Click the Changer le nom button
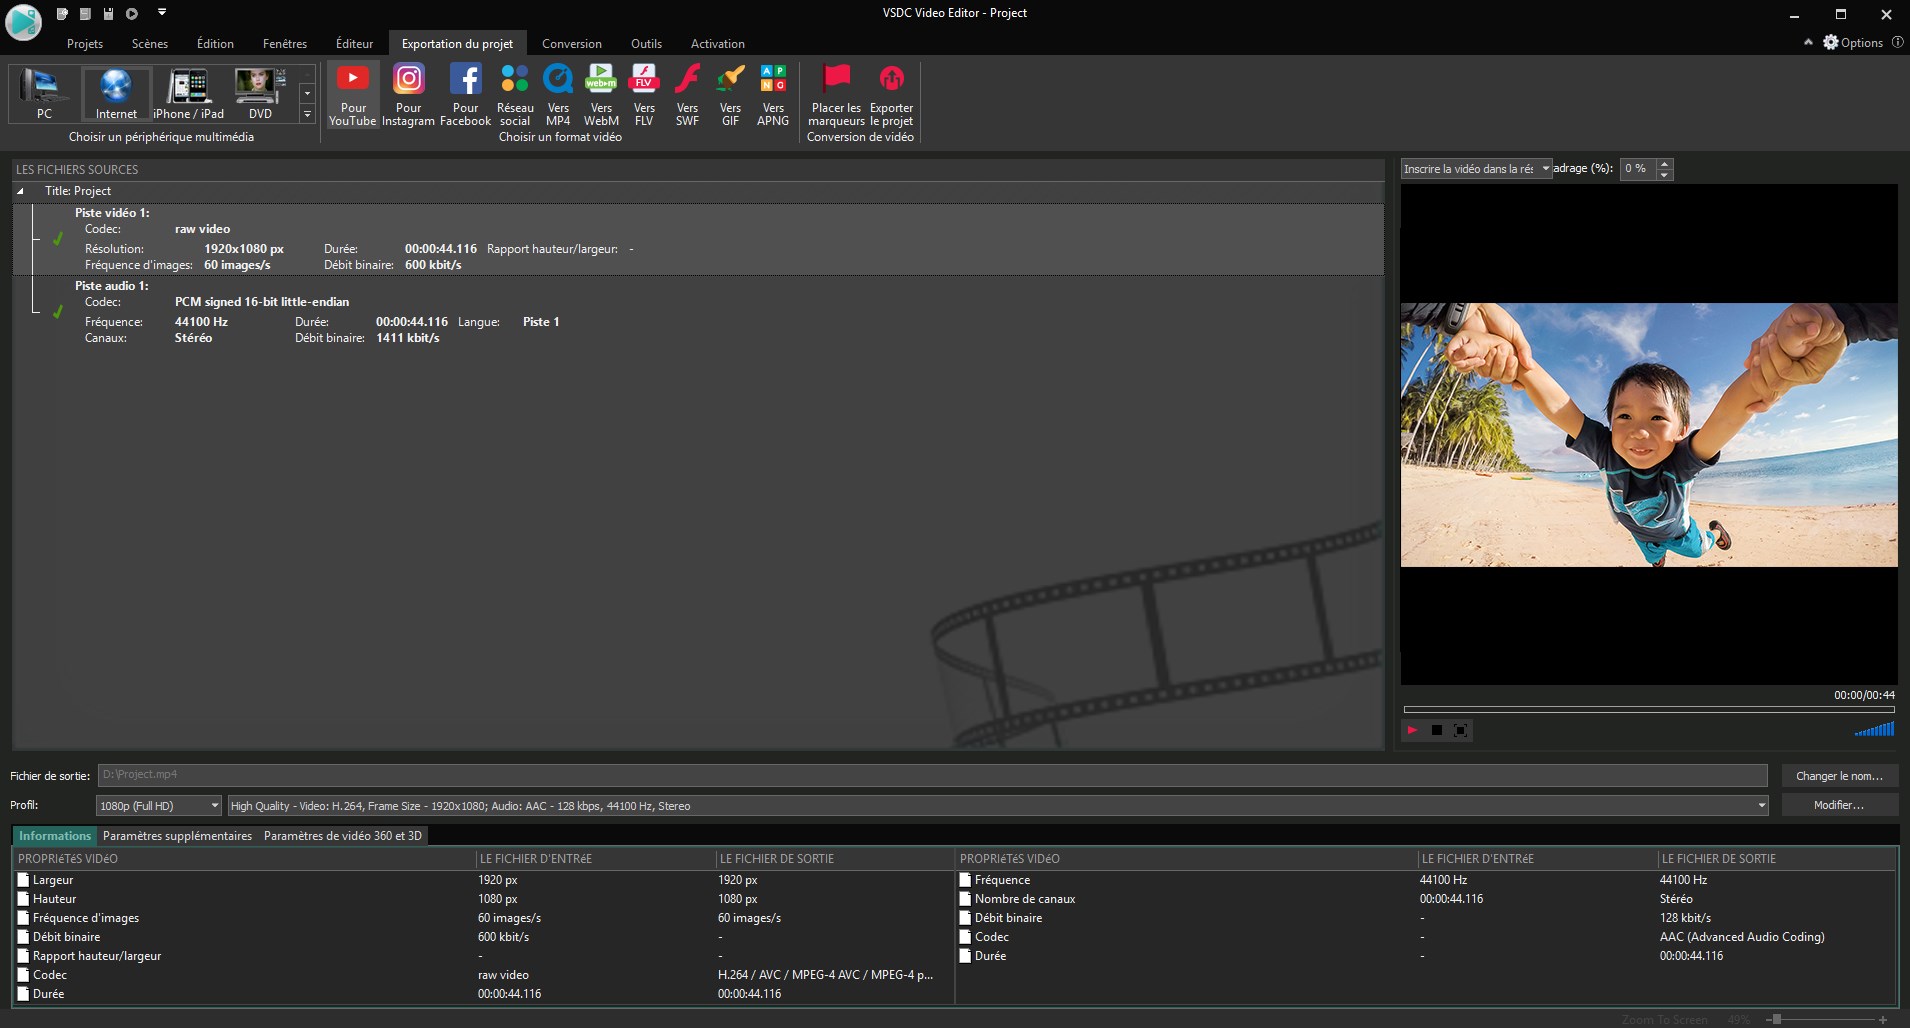This screenshot has width=1910, height=1028. (1839, 776)
